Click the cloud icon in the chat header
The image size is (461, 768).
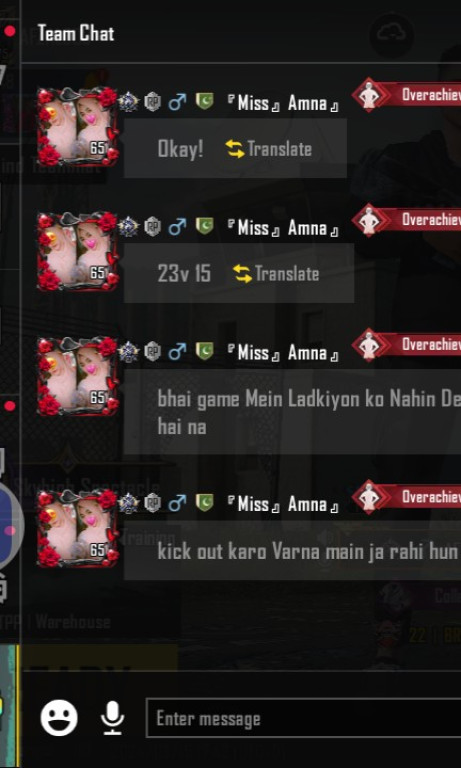click(391, 34)
